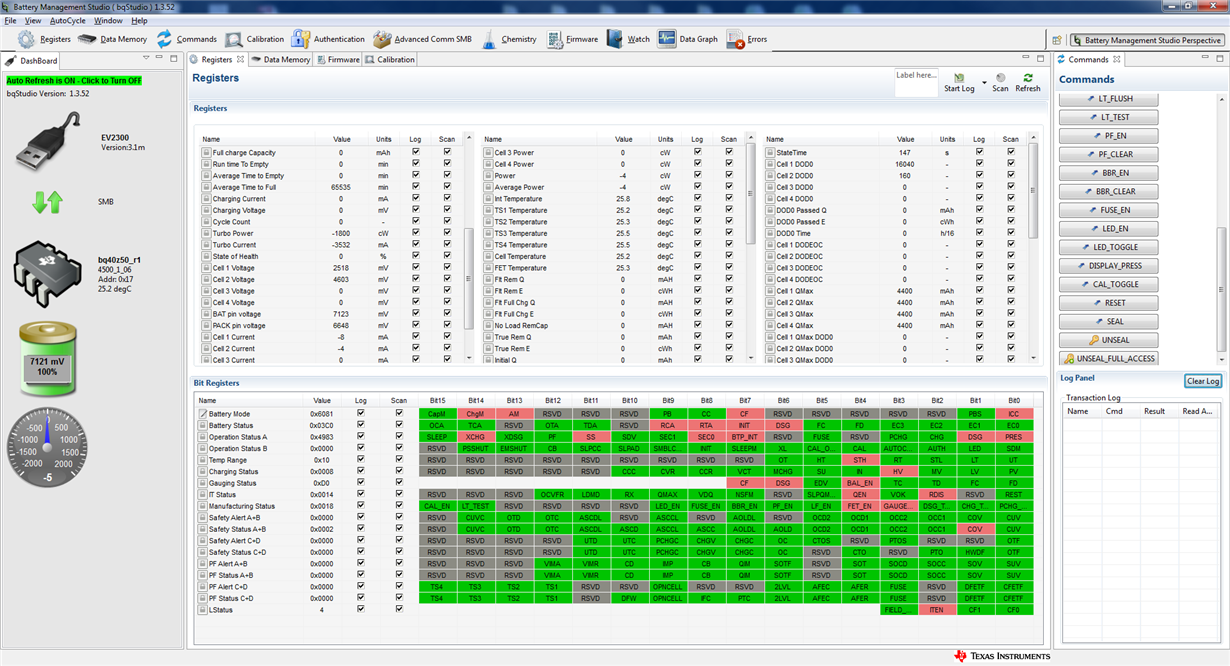Click the Open Perspective icon

[x=1057, y=40]
